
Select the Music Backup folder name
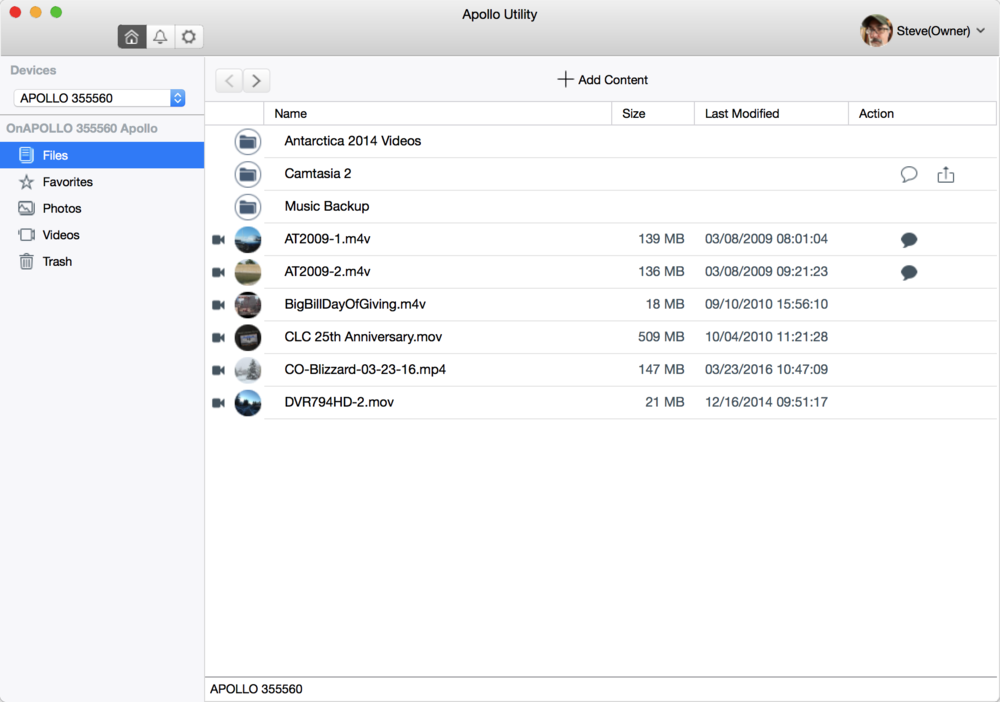[x=327, y=206]
